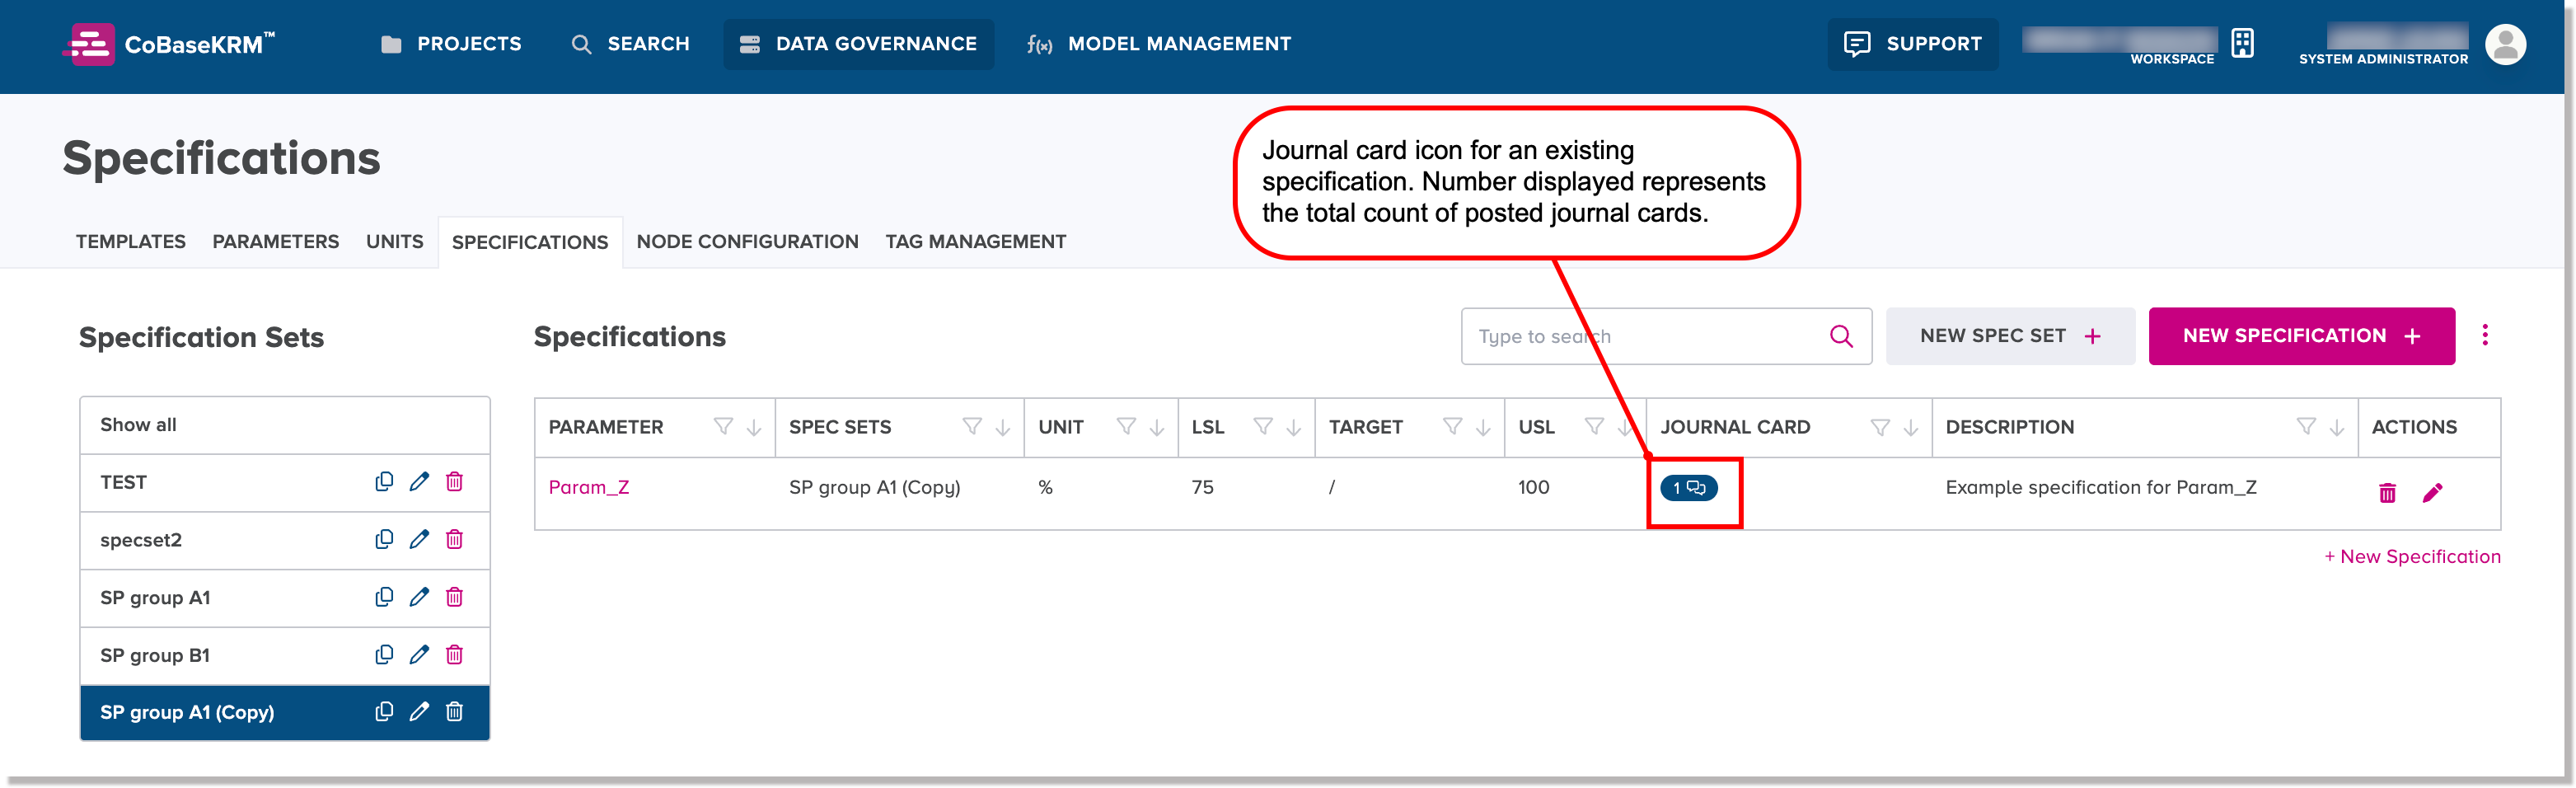Duplicate the SP group A1 (Copy) set

coord(385,712)
